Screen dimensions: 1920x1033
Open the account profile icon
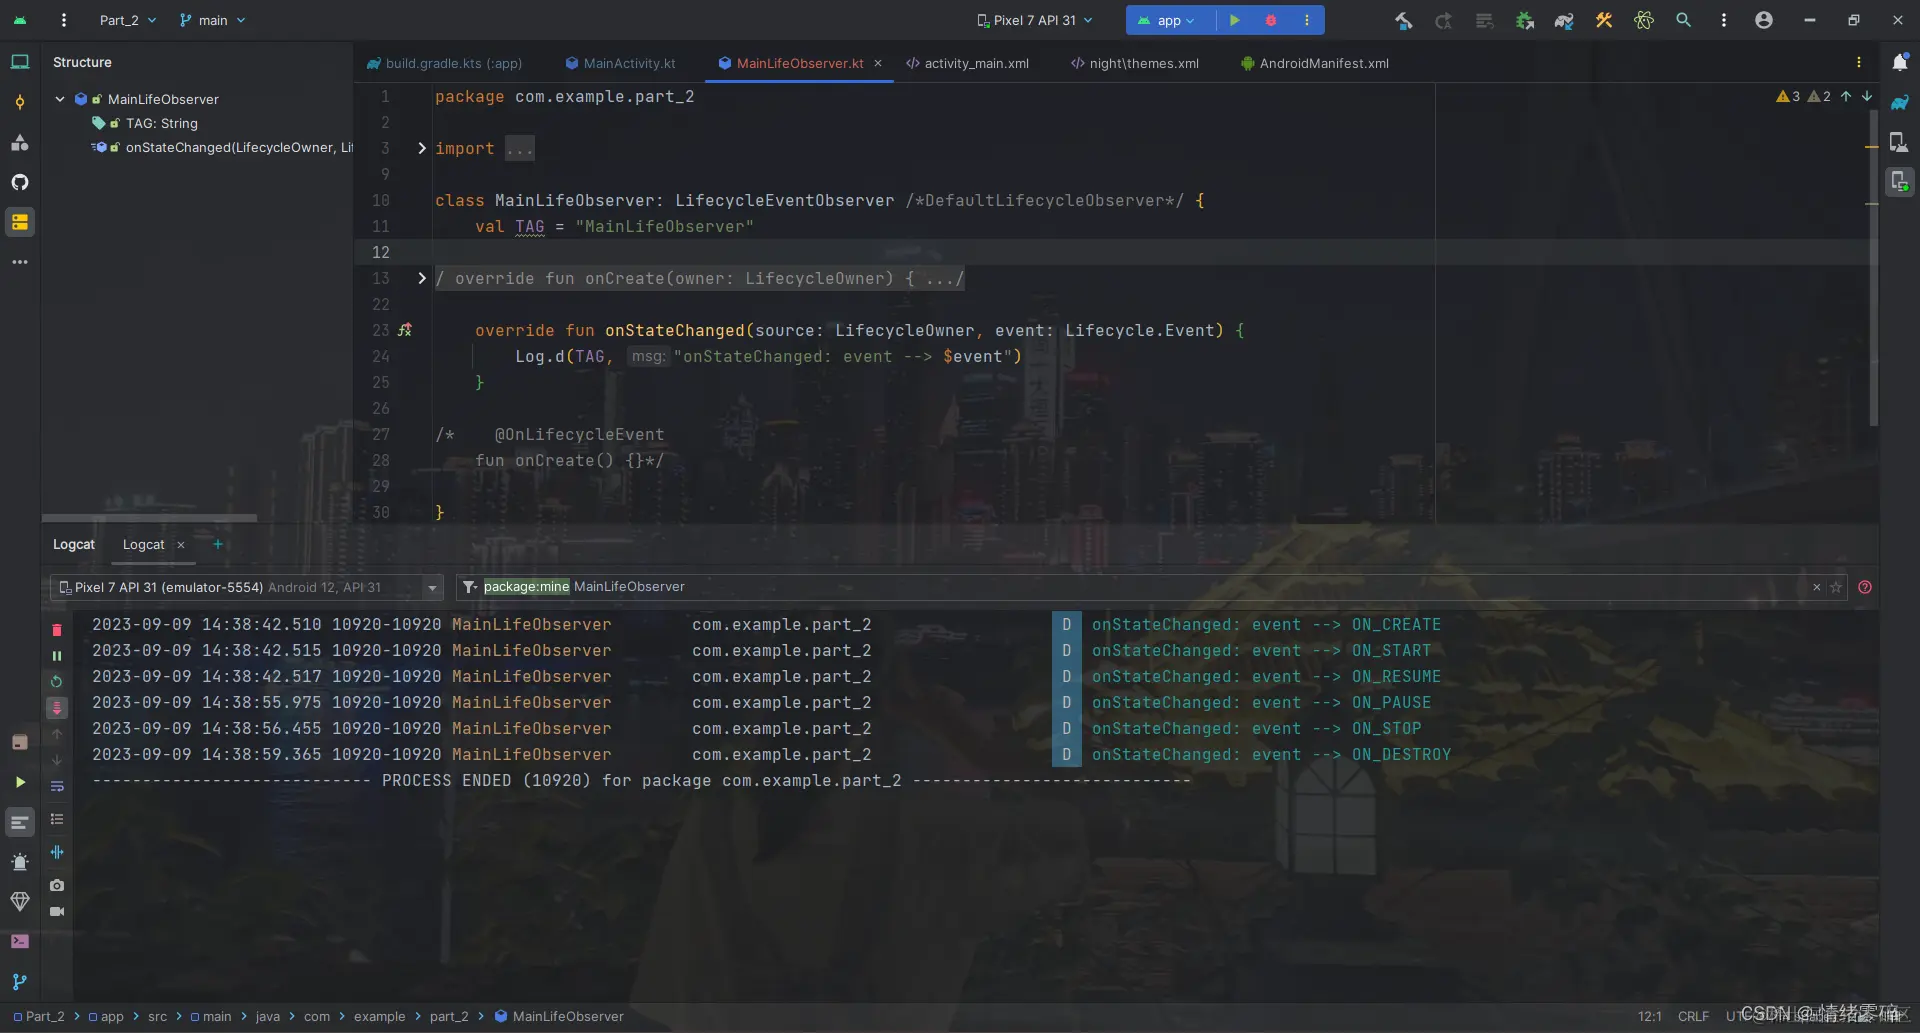pos(1764,20)
